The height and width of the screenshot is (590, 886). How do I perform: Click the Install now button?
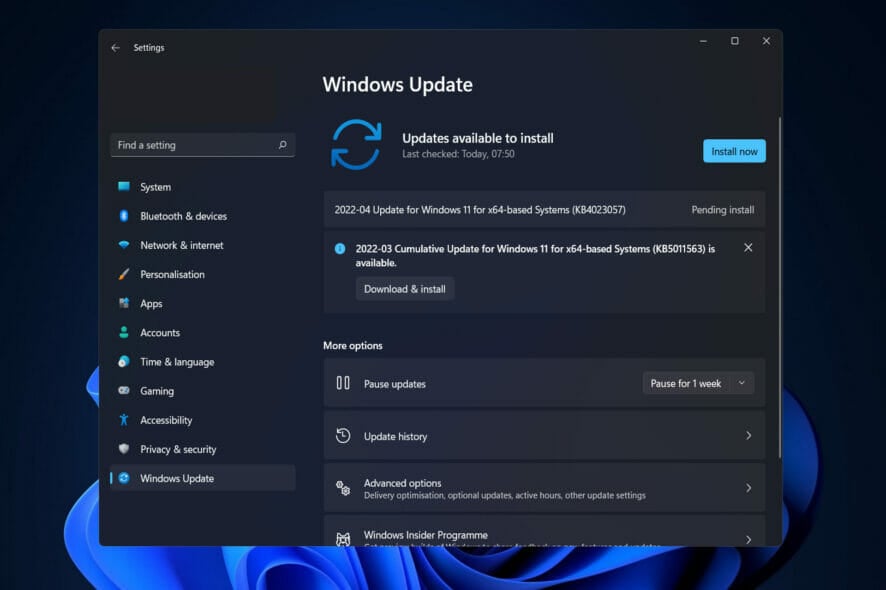(734, 150)
